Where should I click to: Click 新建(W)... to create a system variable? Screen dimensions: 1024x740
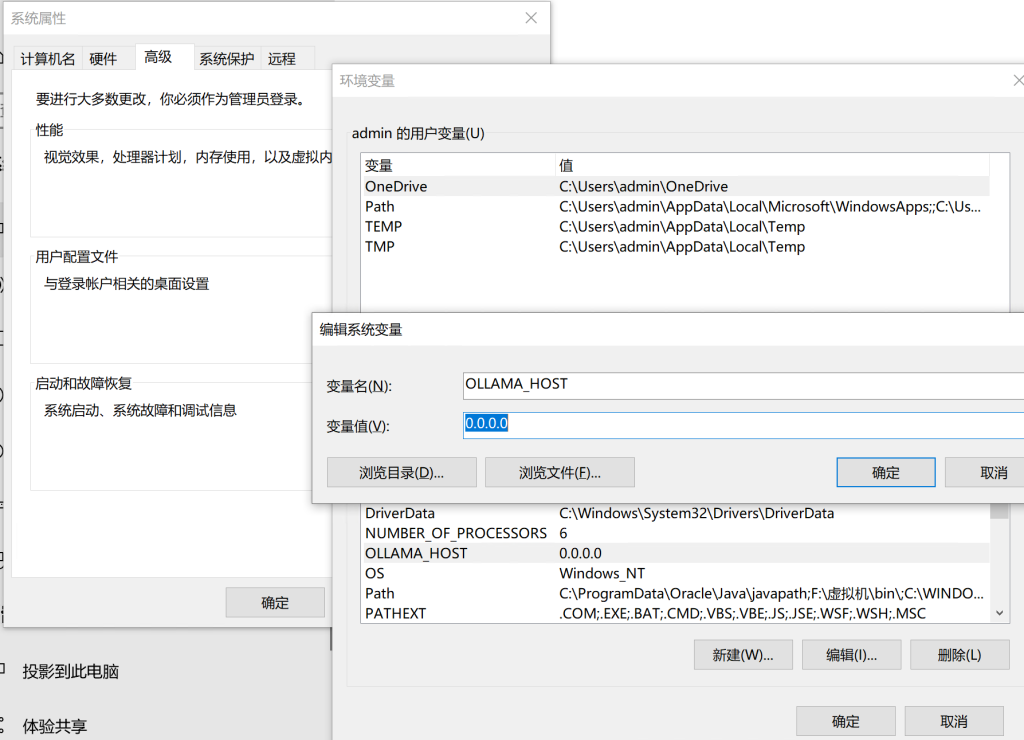[x=743, y=655]
